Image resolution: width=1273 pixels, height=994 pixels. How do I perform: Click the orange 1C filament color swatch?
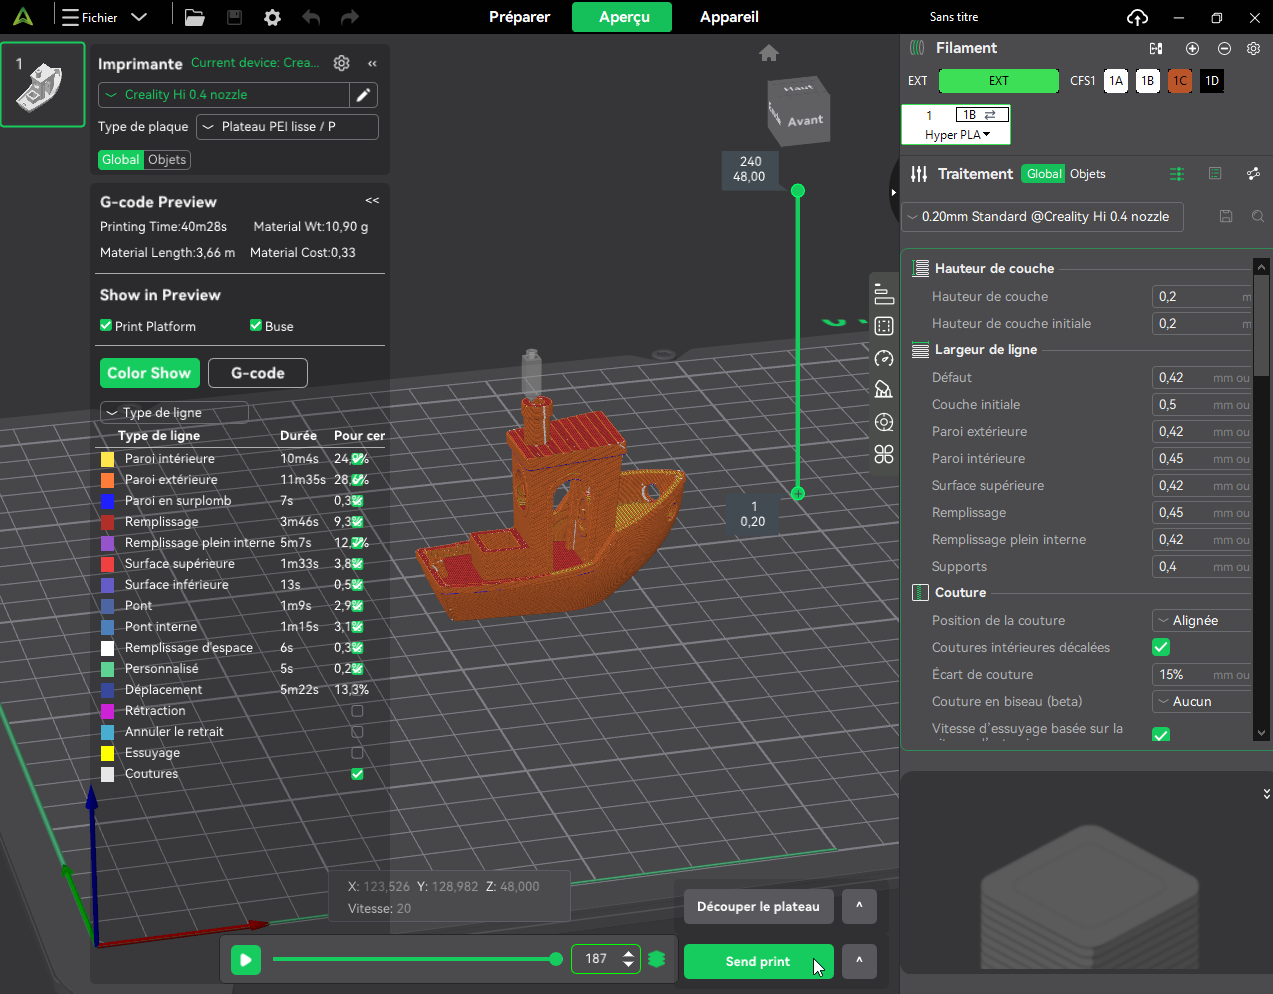1180,81
